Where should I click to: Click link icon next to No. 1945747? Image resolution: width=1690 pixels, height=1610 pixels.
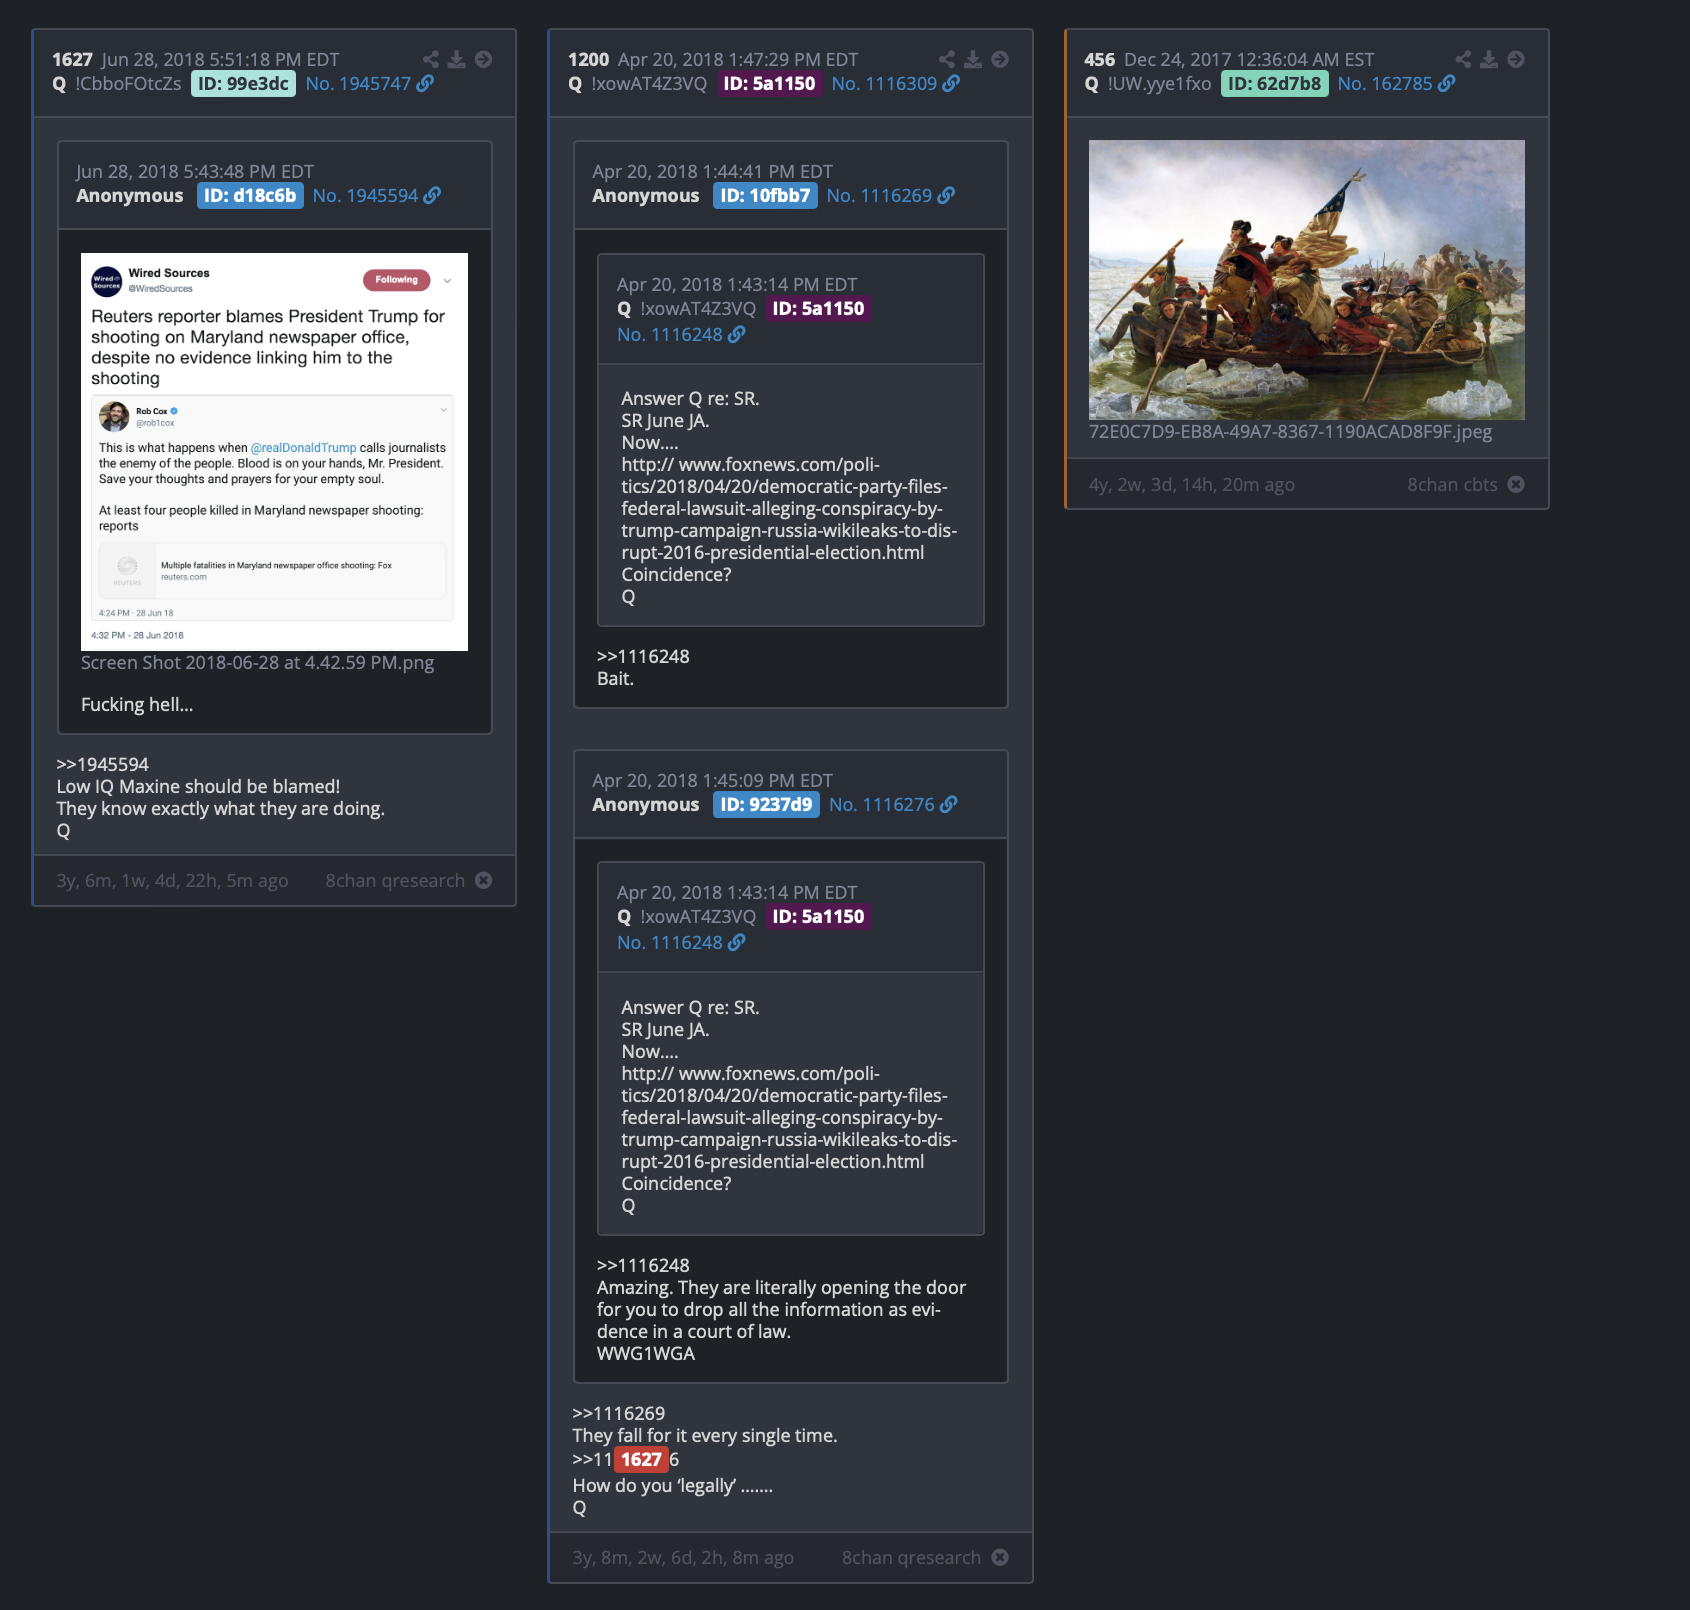click(425, 83)
